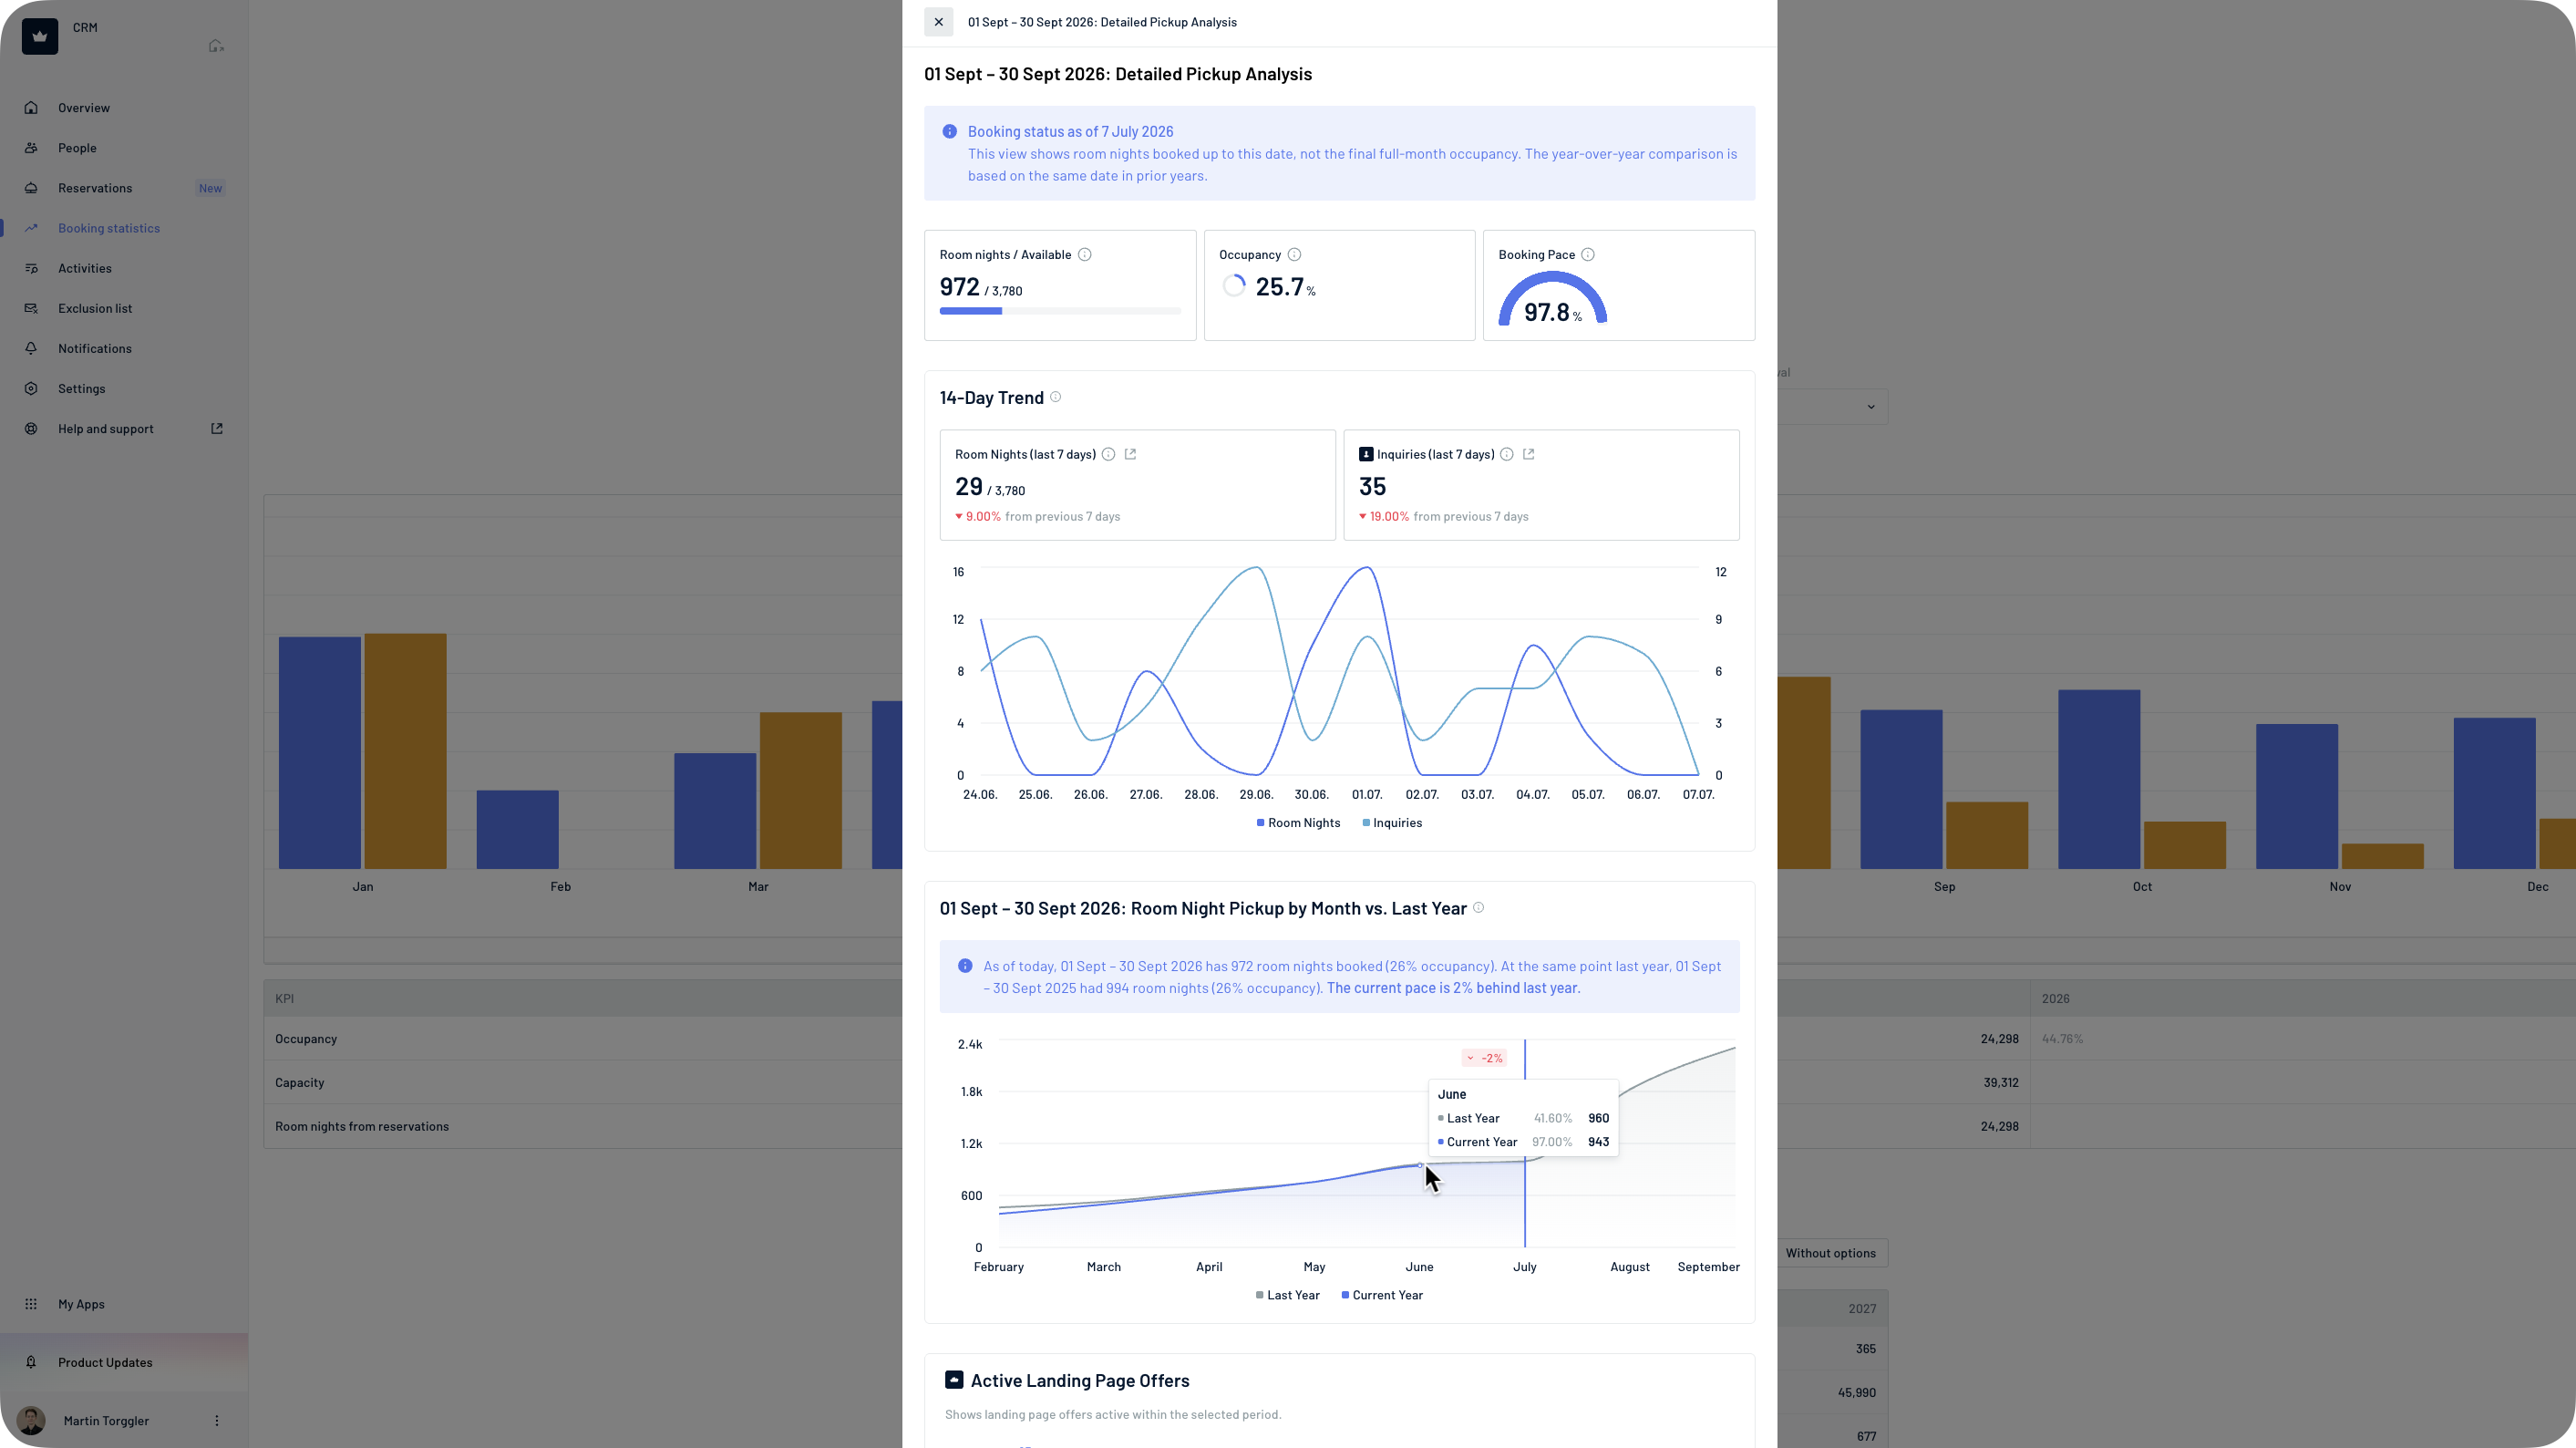Click the 19.00% decrease indicator
Screen dimensions: 2576x1448
pos(1383,517)
